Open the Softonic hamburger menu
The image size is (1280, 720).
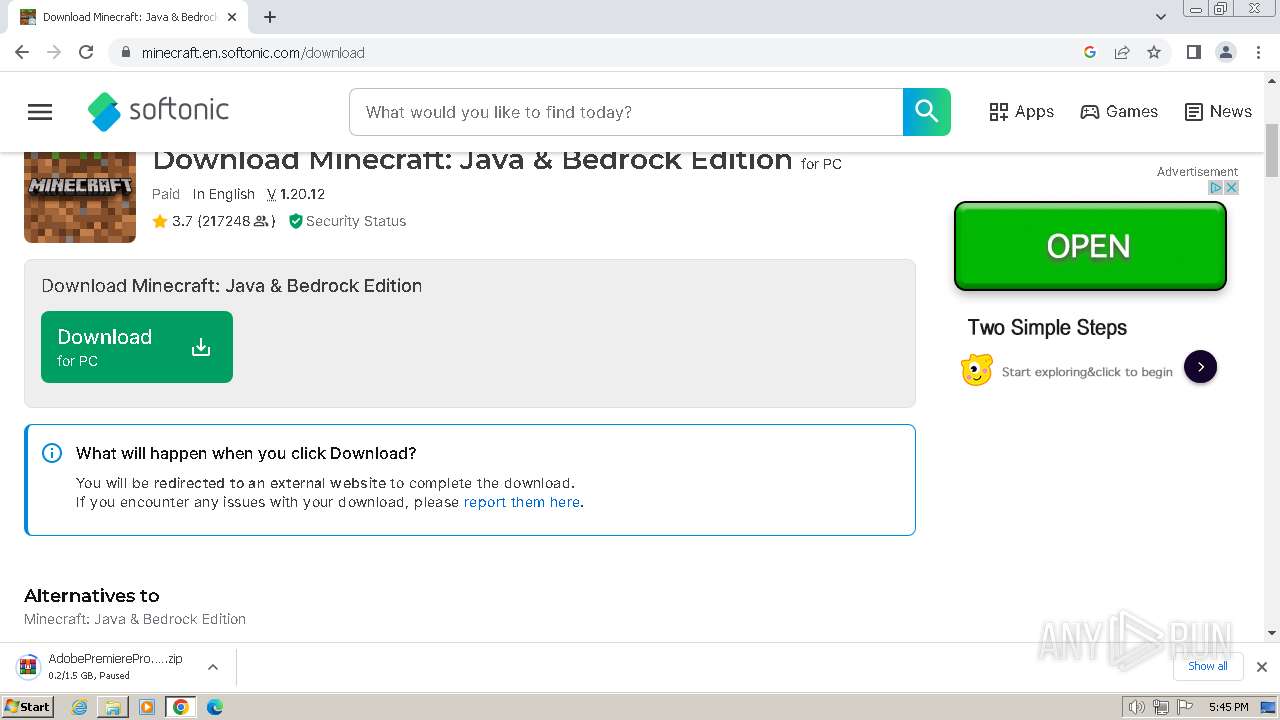(x=40, y=112)
